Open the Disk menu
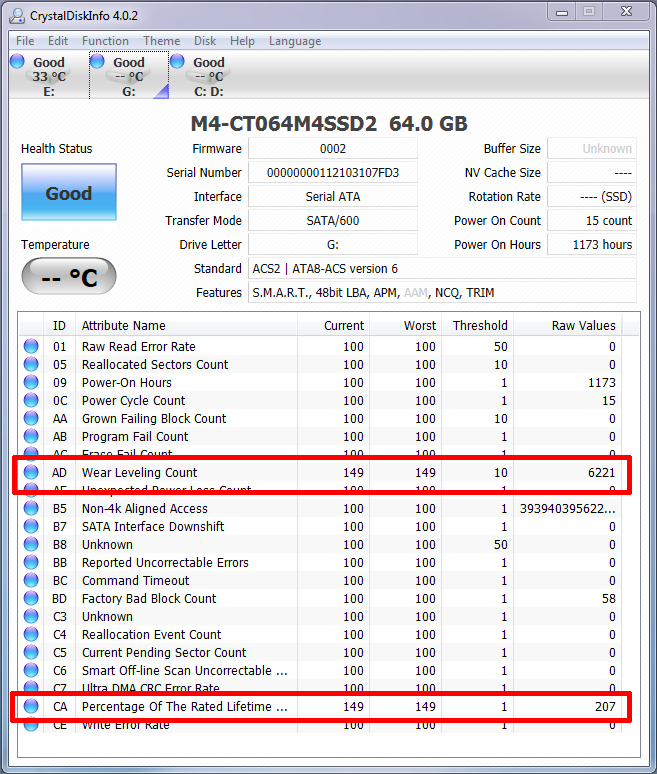This screenshot has width=657, height=774. point(205,41)
